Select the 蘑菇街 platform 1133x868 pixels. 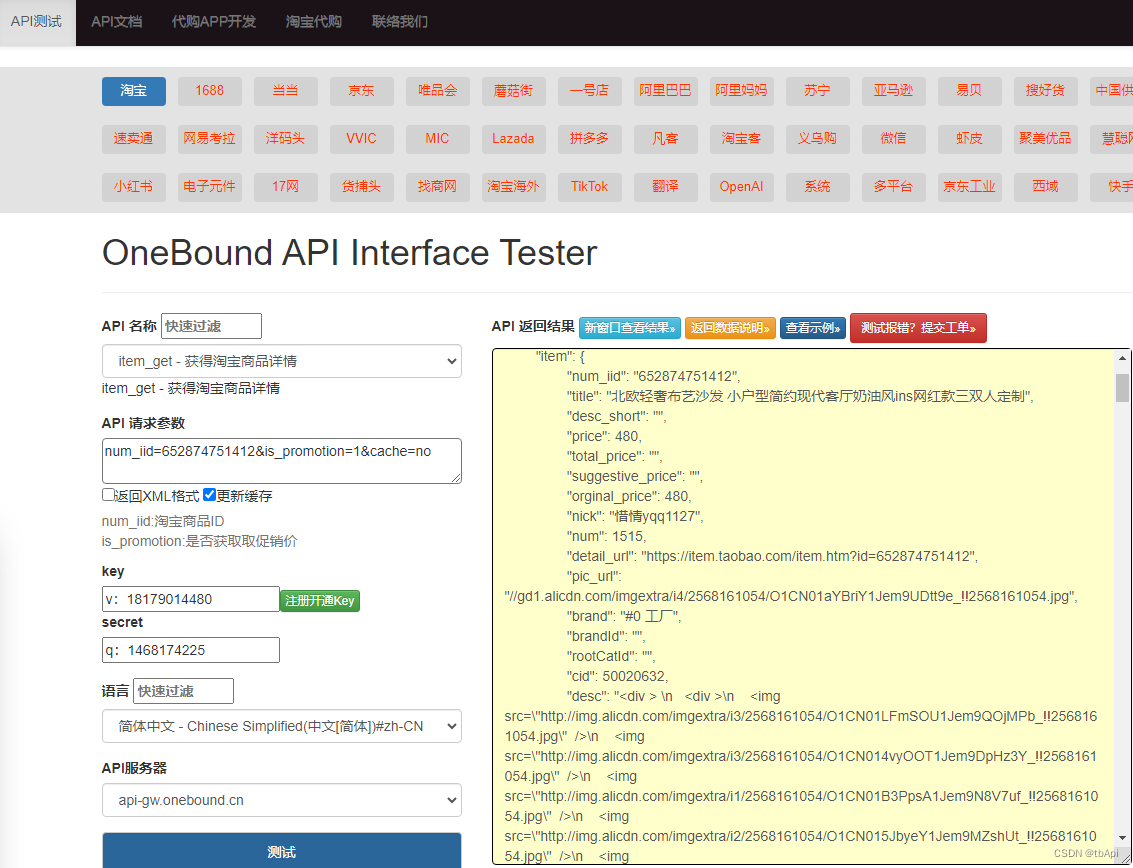click(514, 91)
